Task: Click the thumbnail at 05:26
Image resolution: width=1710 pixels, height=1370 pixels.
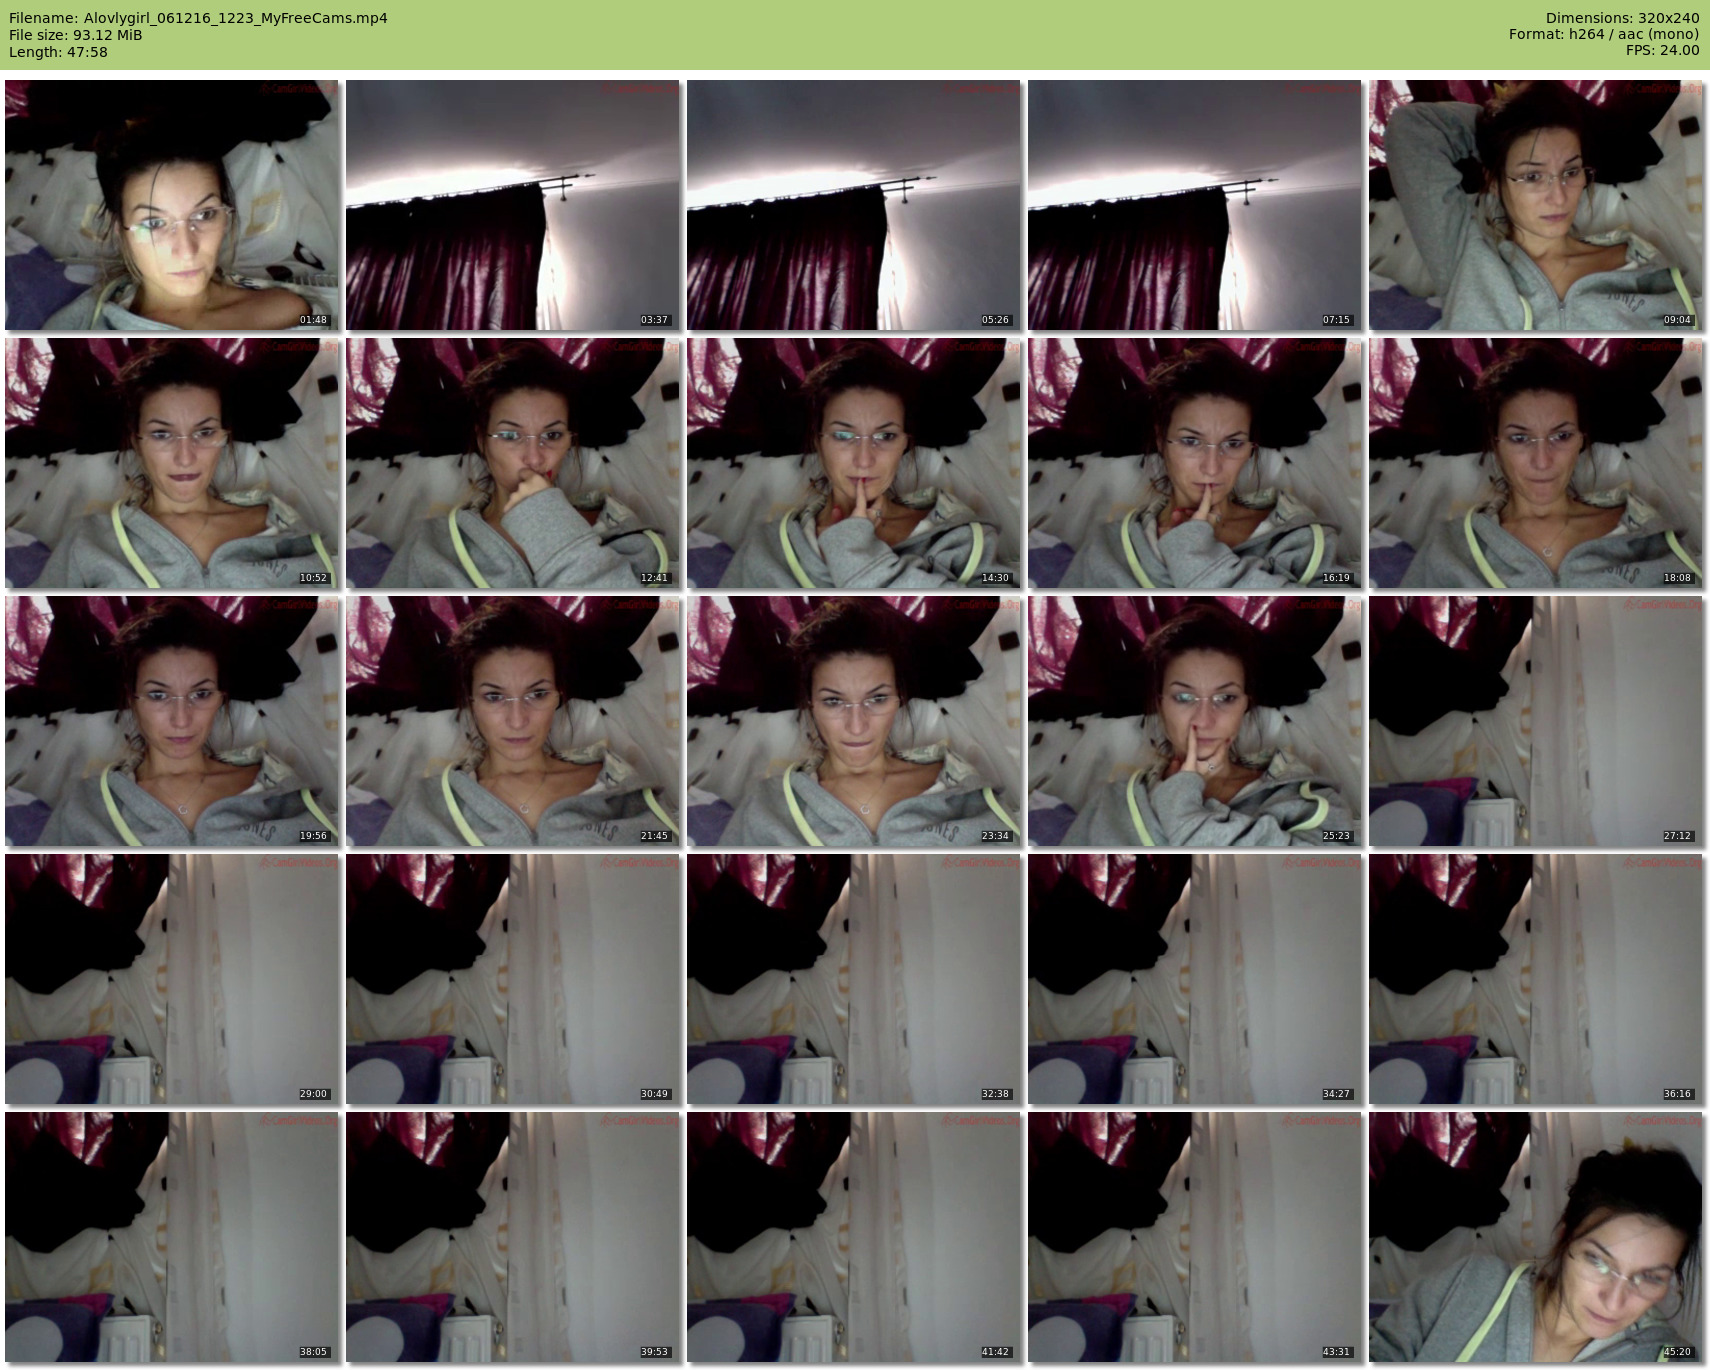Action: pyautogui.click(x=854, y=205)
